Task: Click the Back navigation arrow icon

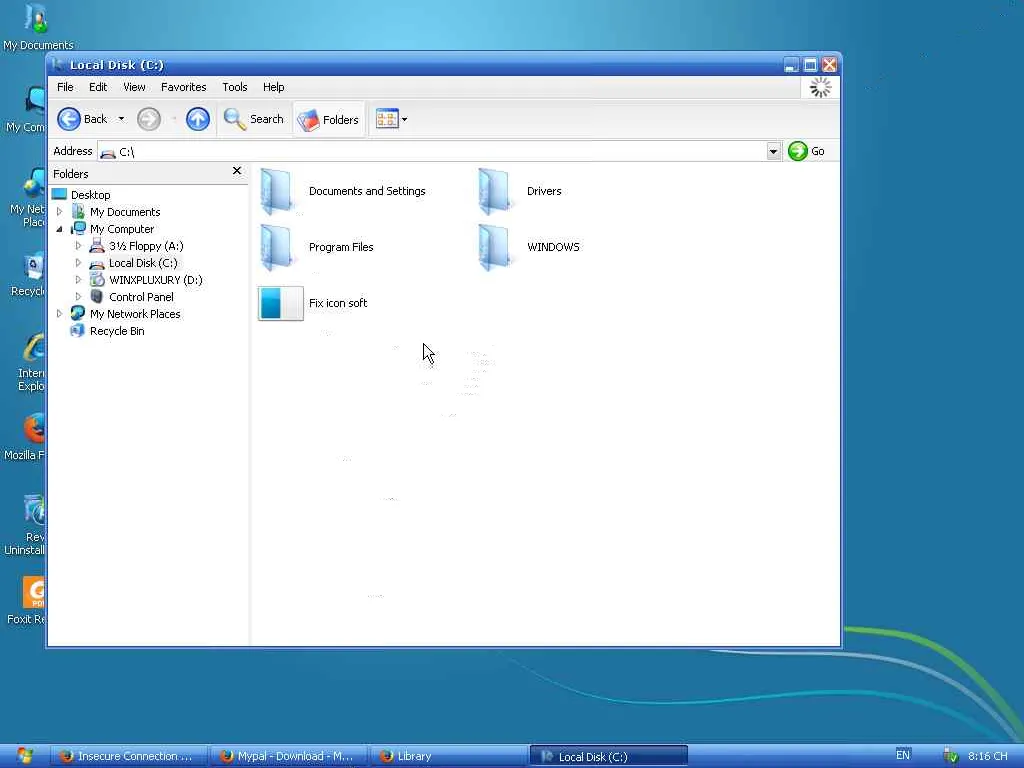Action: tap(69, 120)
